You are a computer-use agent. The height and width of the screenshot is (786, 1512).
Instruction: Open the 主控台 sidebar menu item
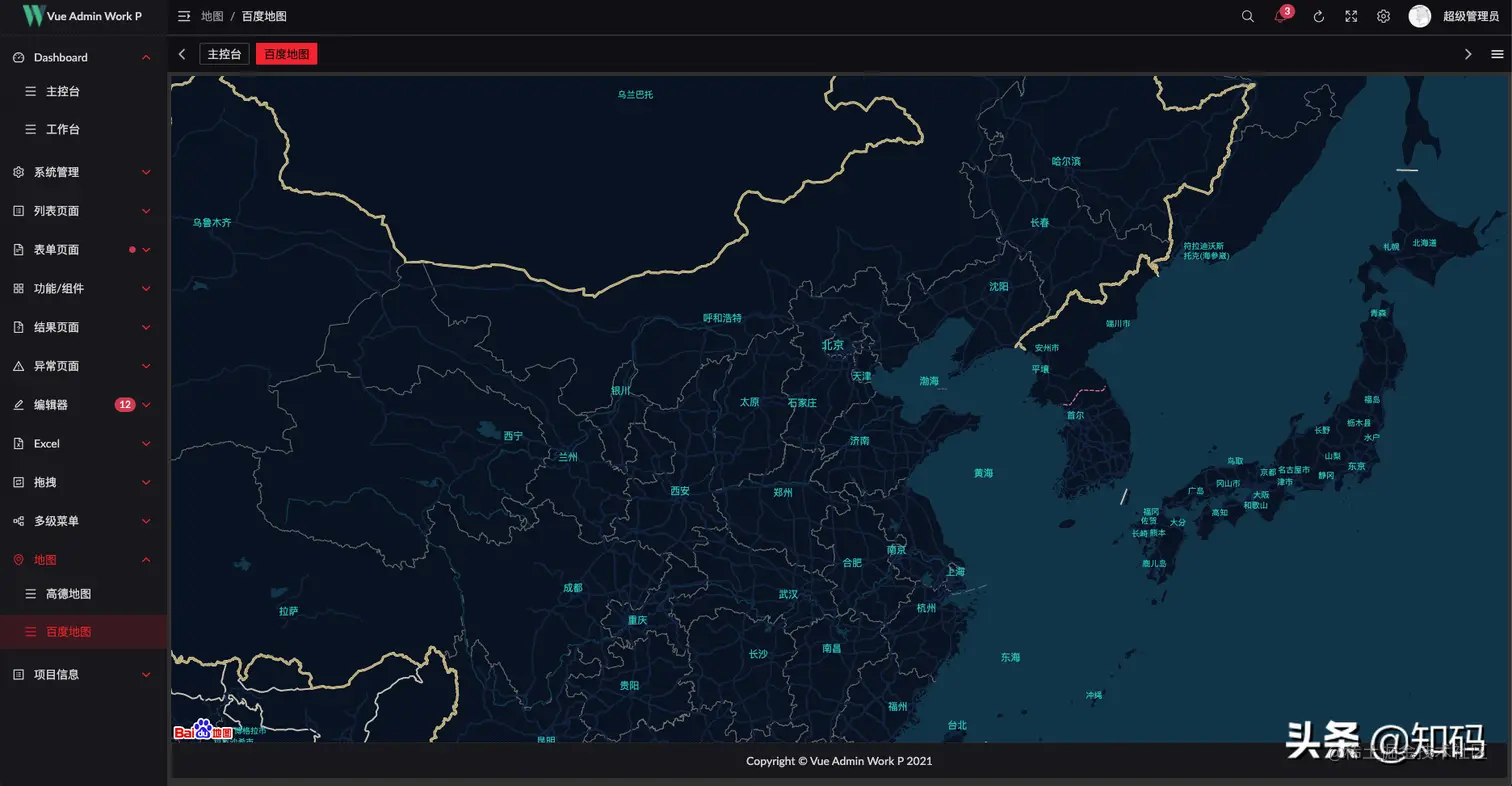[x=83, y=92]
